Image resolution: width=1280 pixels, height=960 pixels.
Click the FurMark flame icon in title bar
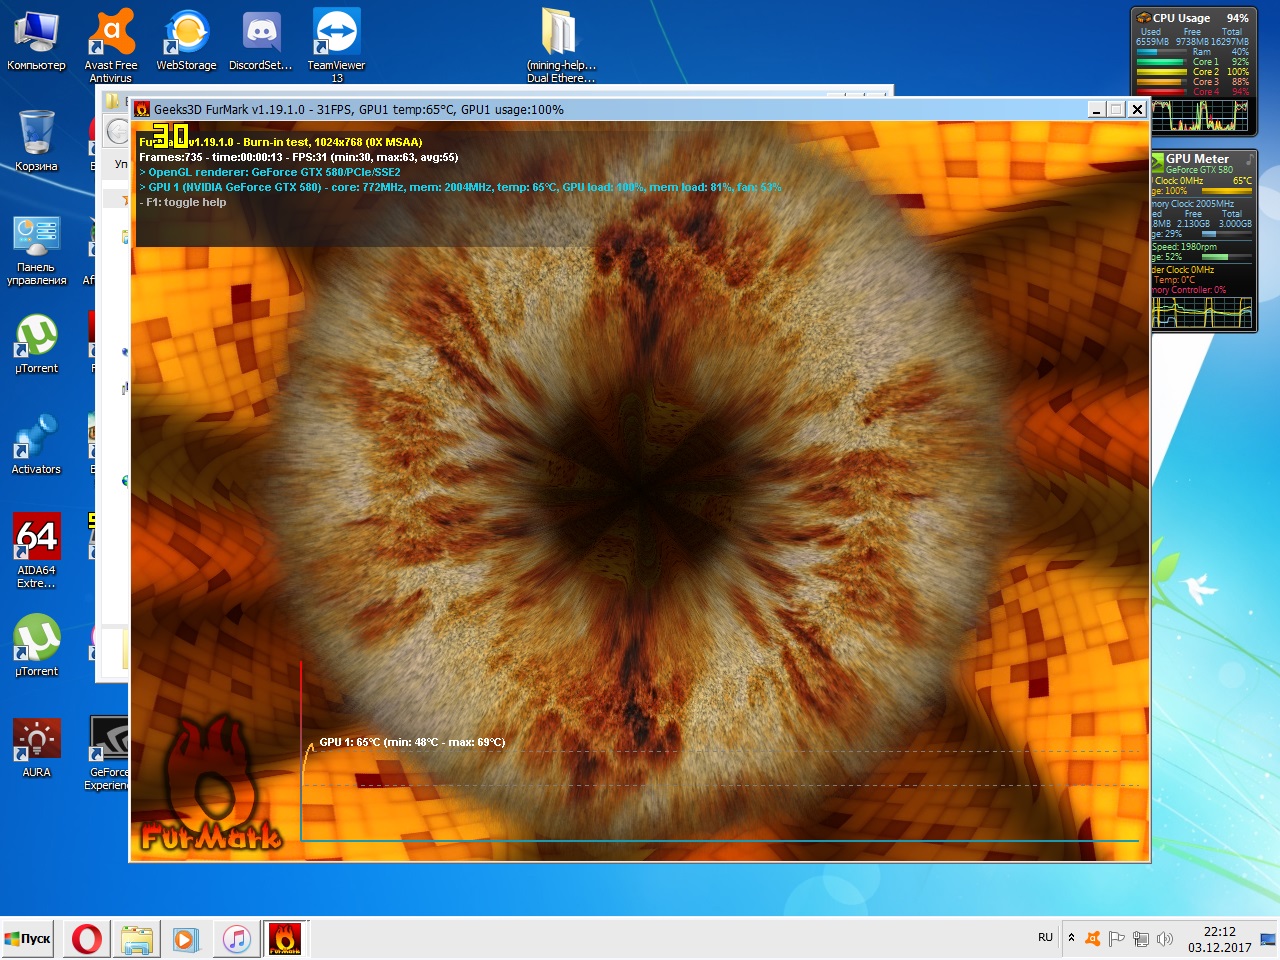(x=142, y=109)
